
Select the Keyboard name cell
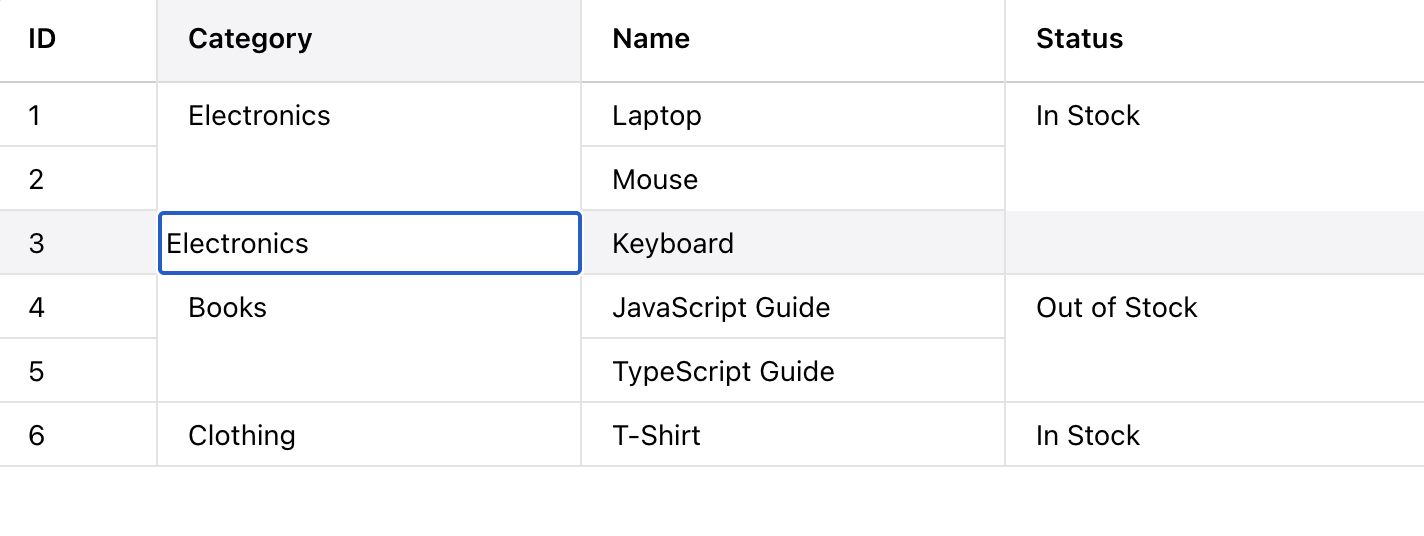click(x=673, y=244)
